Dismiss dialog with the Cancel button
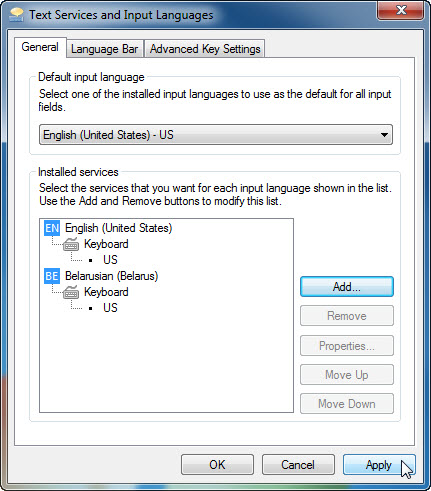431x491 pixels. click(x=298, y=465)
